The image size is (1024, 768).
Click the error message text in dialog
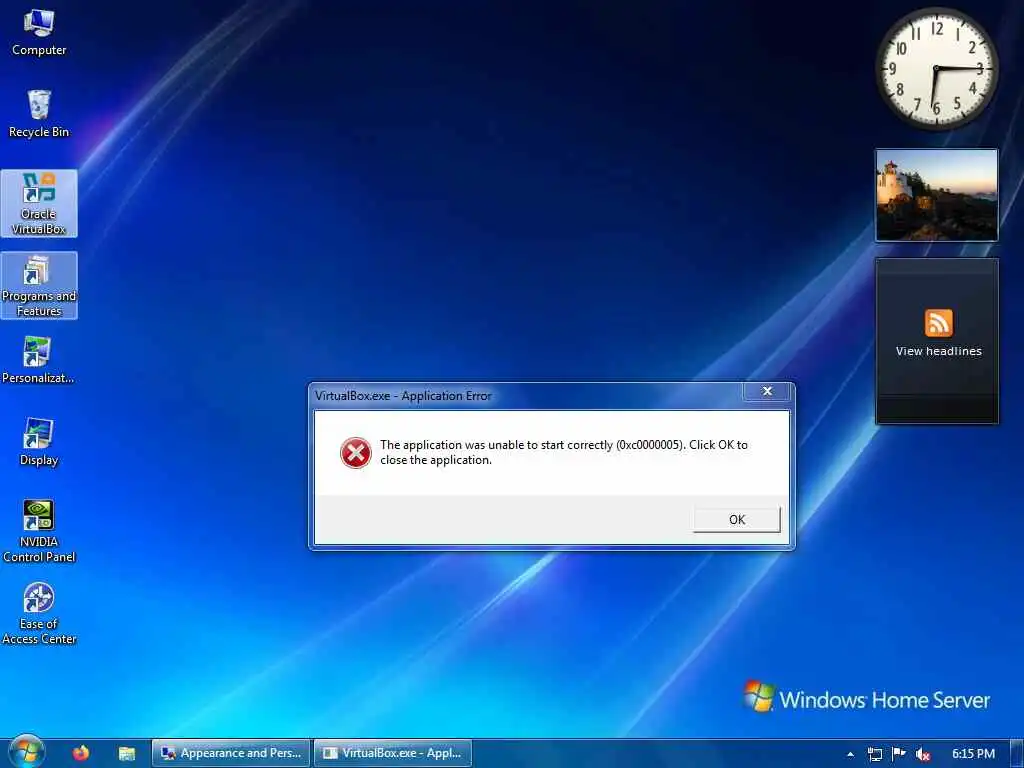(x=564, y=452)
